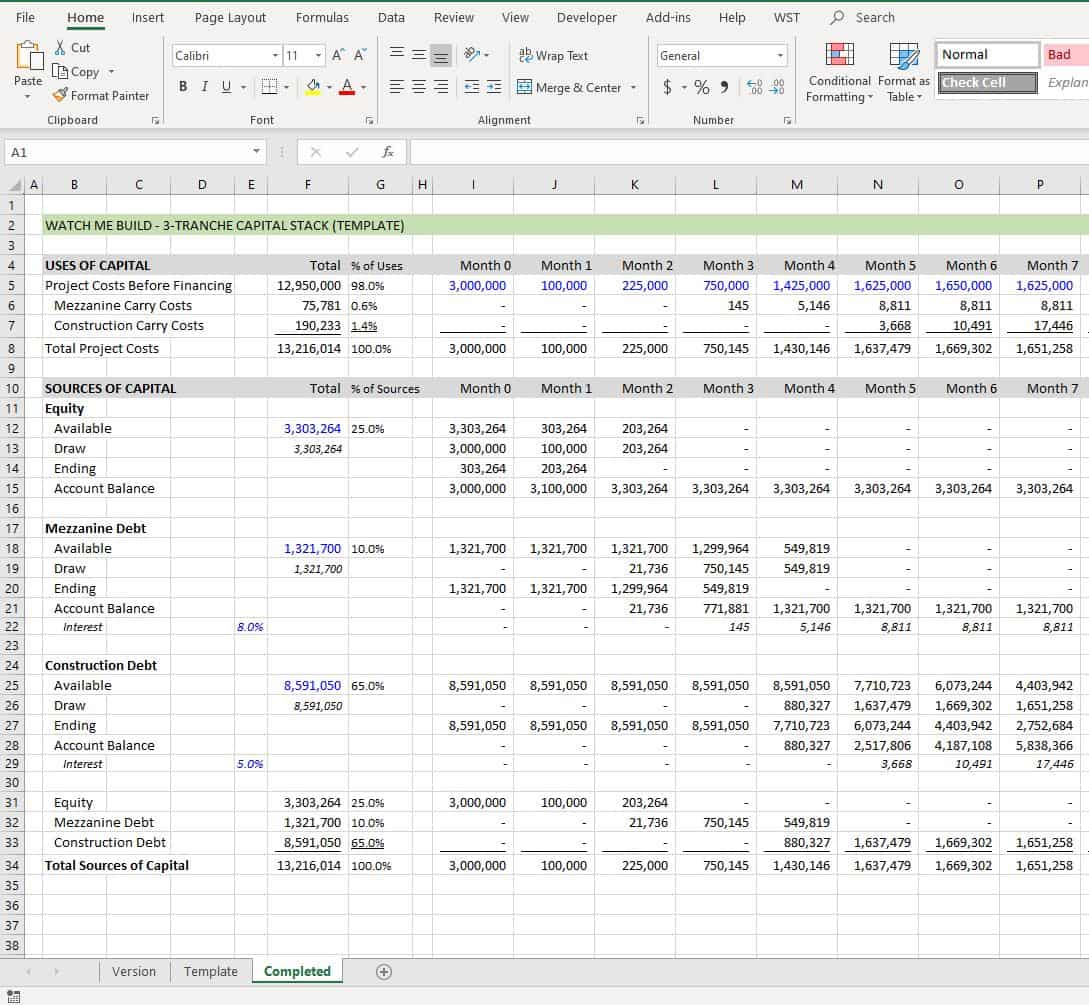Click the Merge & Center button
Screen dimensions: 1089x1005
(570, 88)
